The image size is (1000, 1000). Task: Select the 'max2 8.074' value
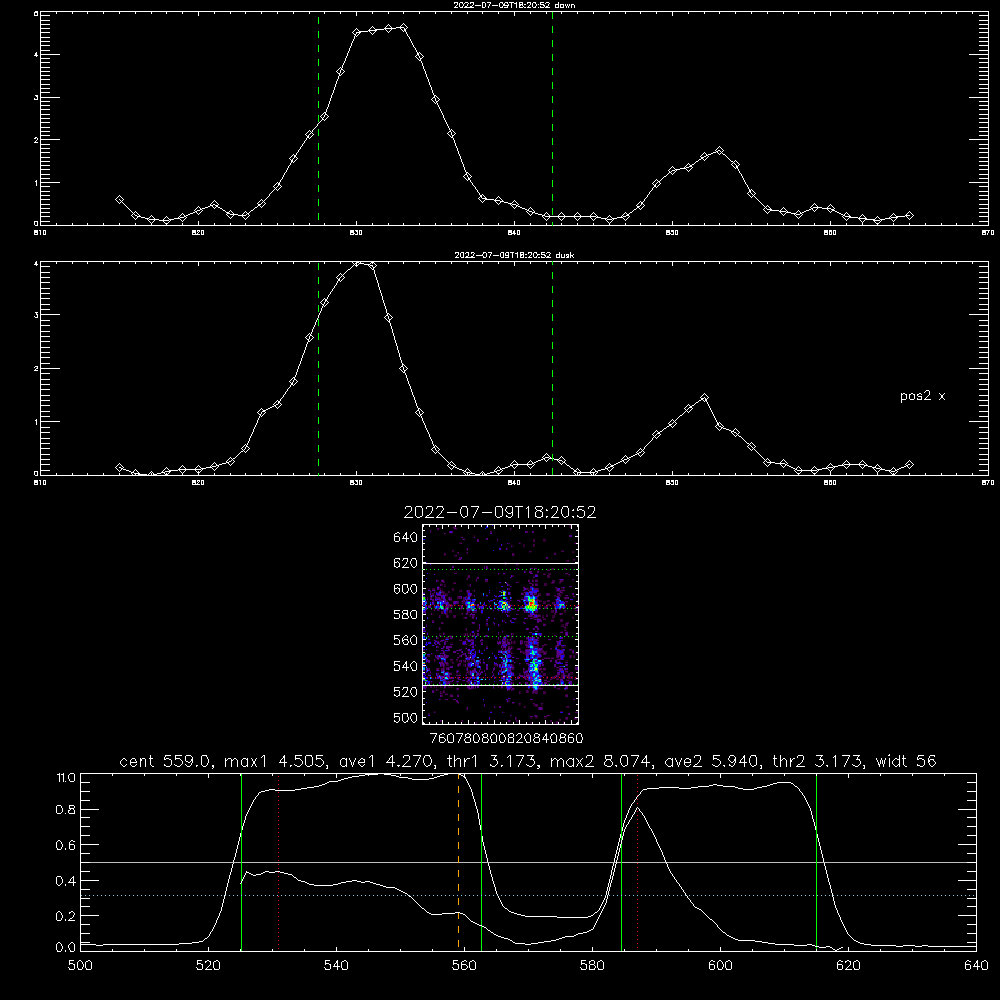(x=599, y=761)
